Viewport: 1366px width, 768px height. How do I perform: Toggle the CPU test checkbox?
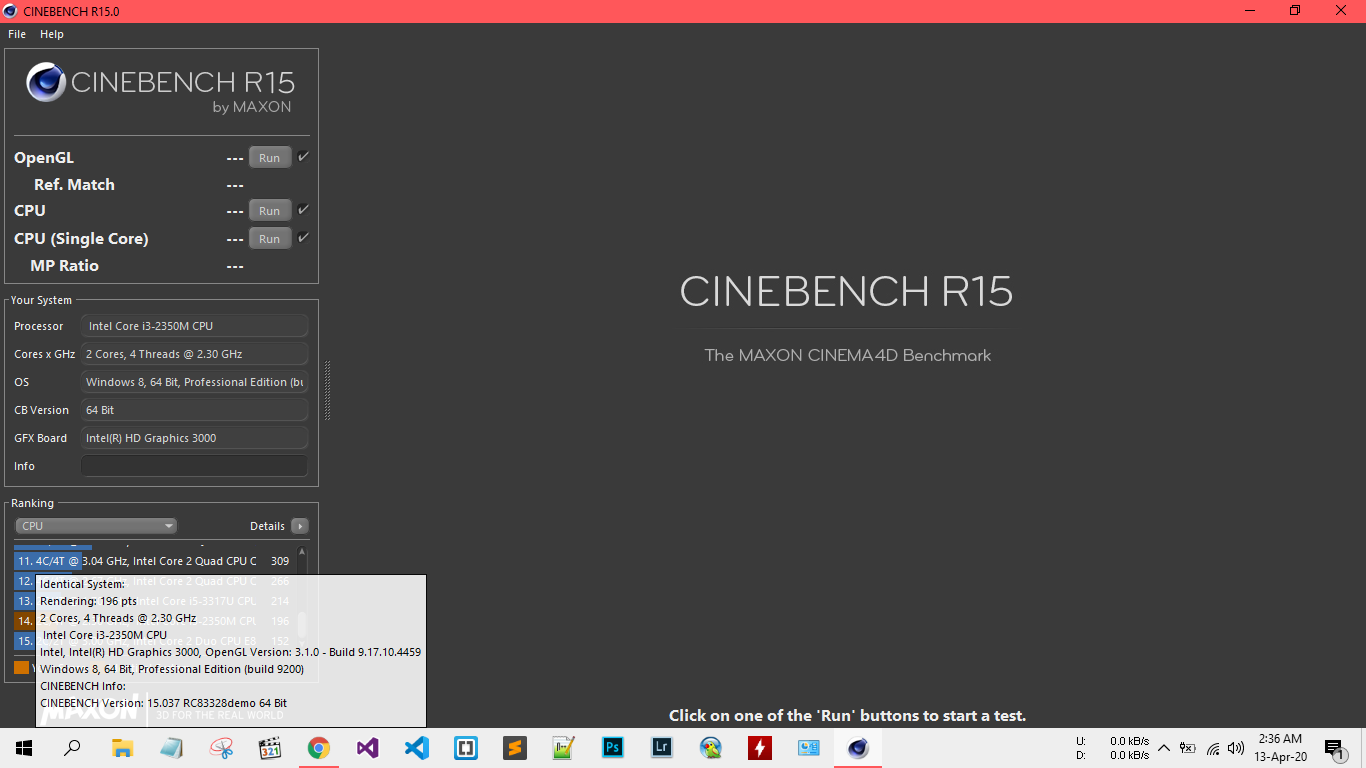point(303,210)
